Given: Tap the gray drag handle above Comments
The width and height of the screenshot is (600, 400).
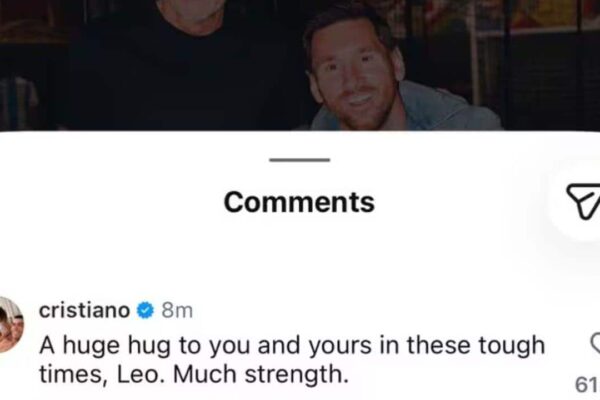Looking at the screenshot, I should 299,160.
